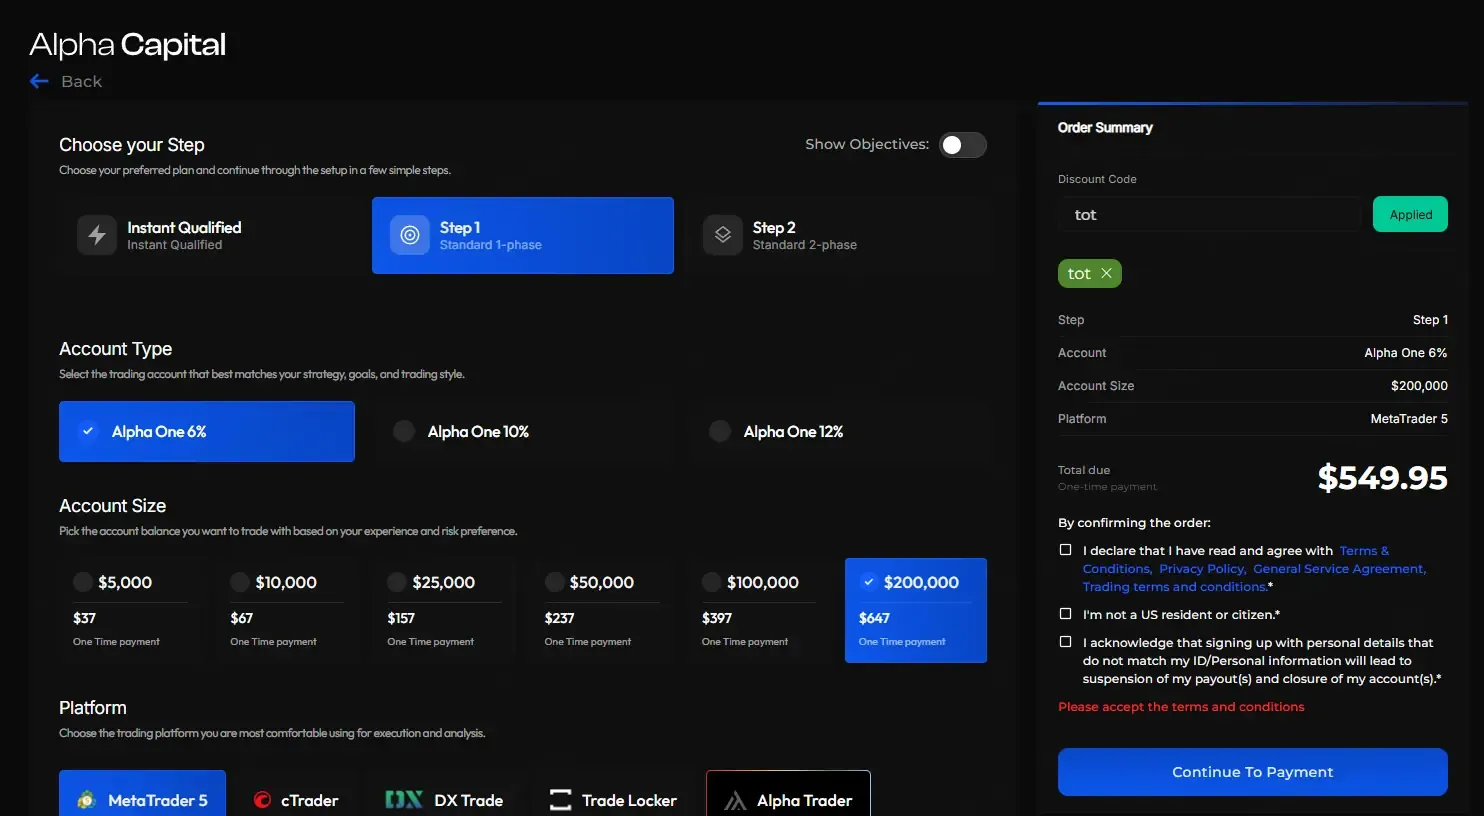The image size is (1484, 816).
Task: Go Back to the previous page
Action: (x=66, y=81)
